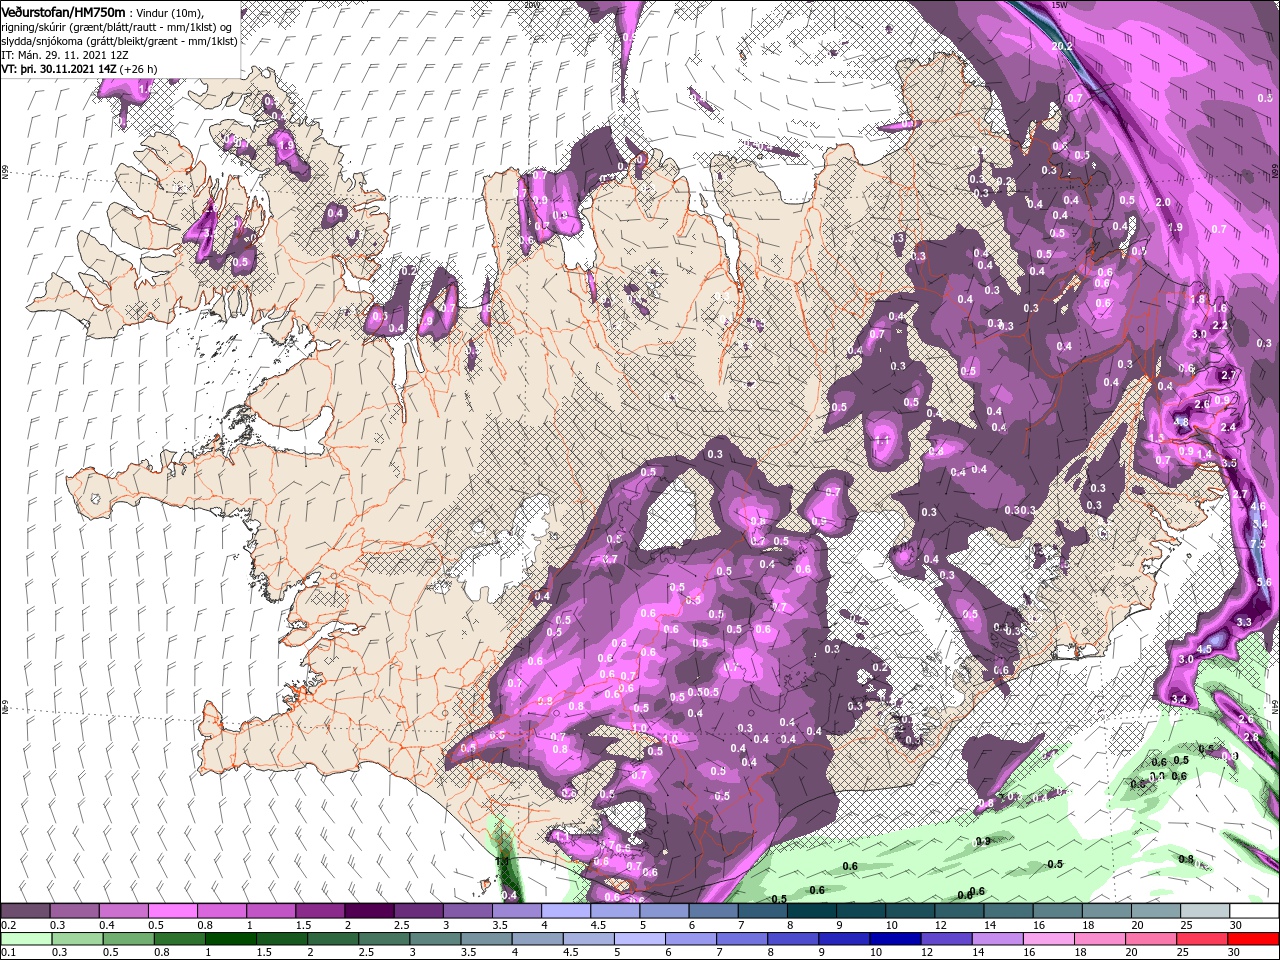The image size is (1280, 960).
Task: Pick the white snow swatch after label 30
Action: pos(1255,911)
